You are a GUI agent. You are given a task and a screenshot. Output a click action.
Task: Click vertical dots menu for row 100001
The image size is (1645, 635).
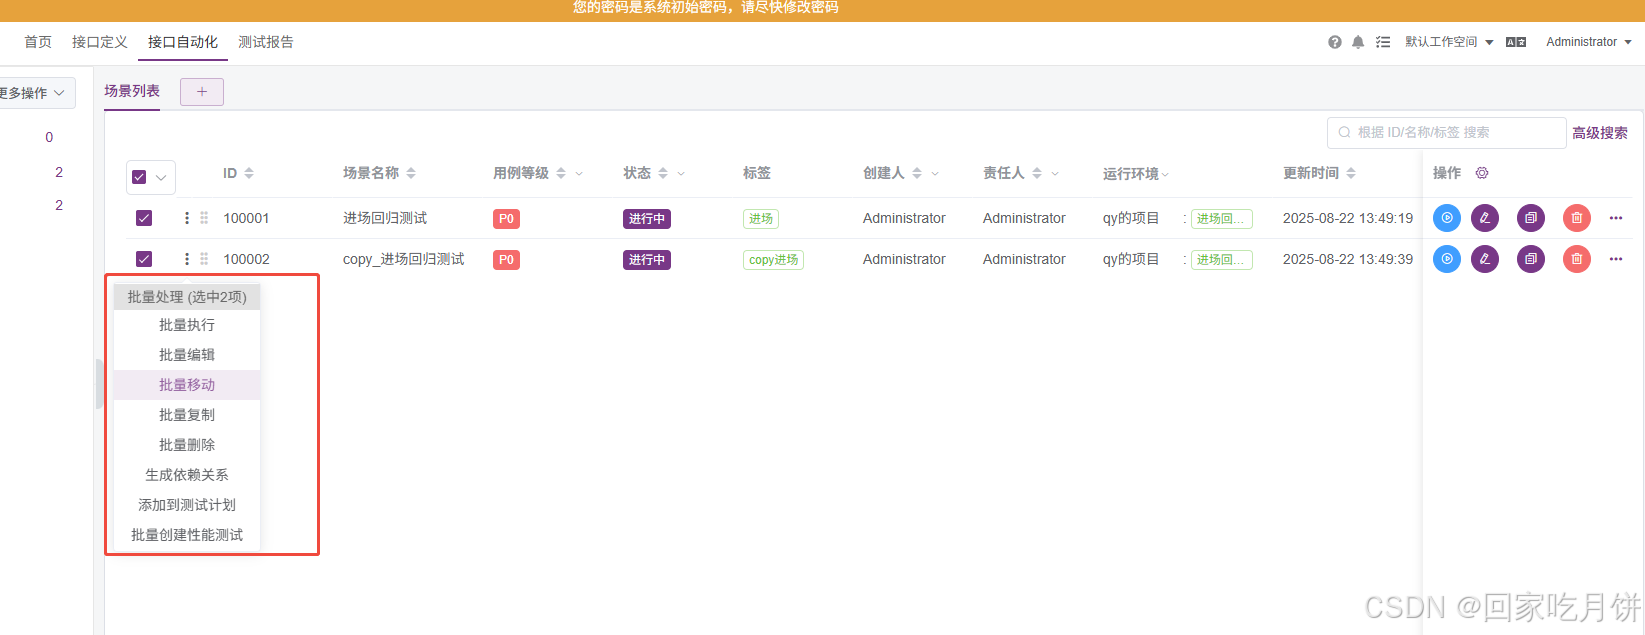click(x=187, y=218)
